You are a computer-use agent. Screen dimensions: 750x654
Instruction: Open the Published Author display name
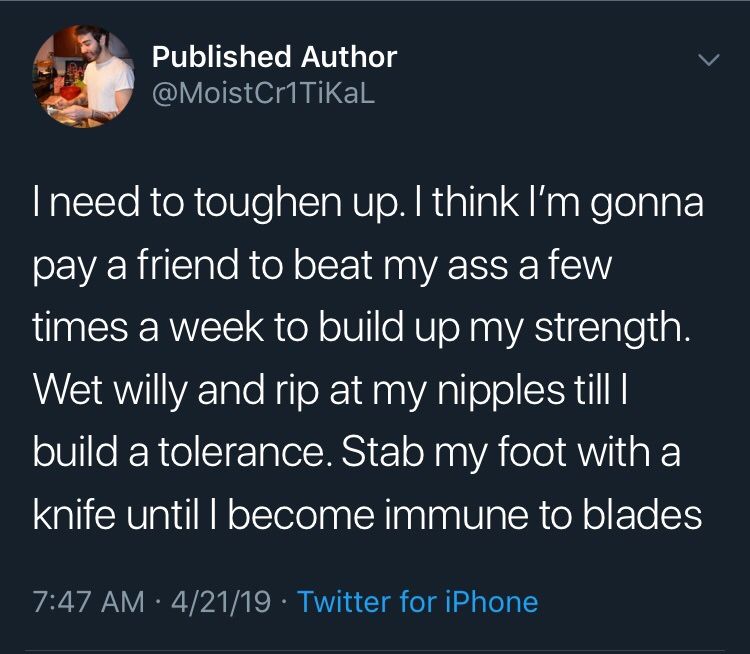[275, 57]
